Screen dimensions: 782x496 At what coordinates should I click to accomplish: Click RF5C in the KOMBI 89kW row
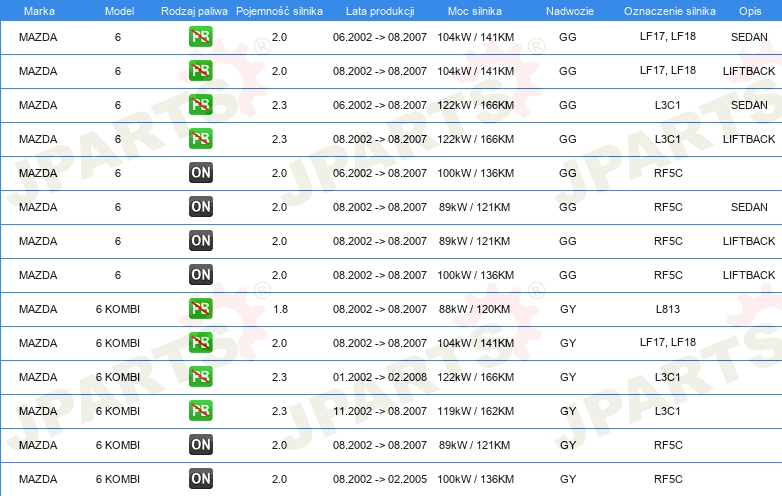coord(668,445)
